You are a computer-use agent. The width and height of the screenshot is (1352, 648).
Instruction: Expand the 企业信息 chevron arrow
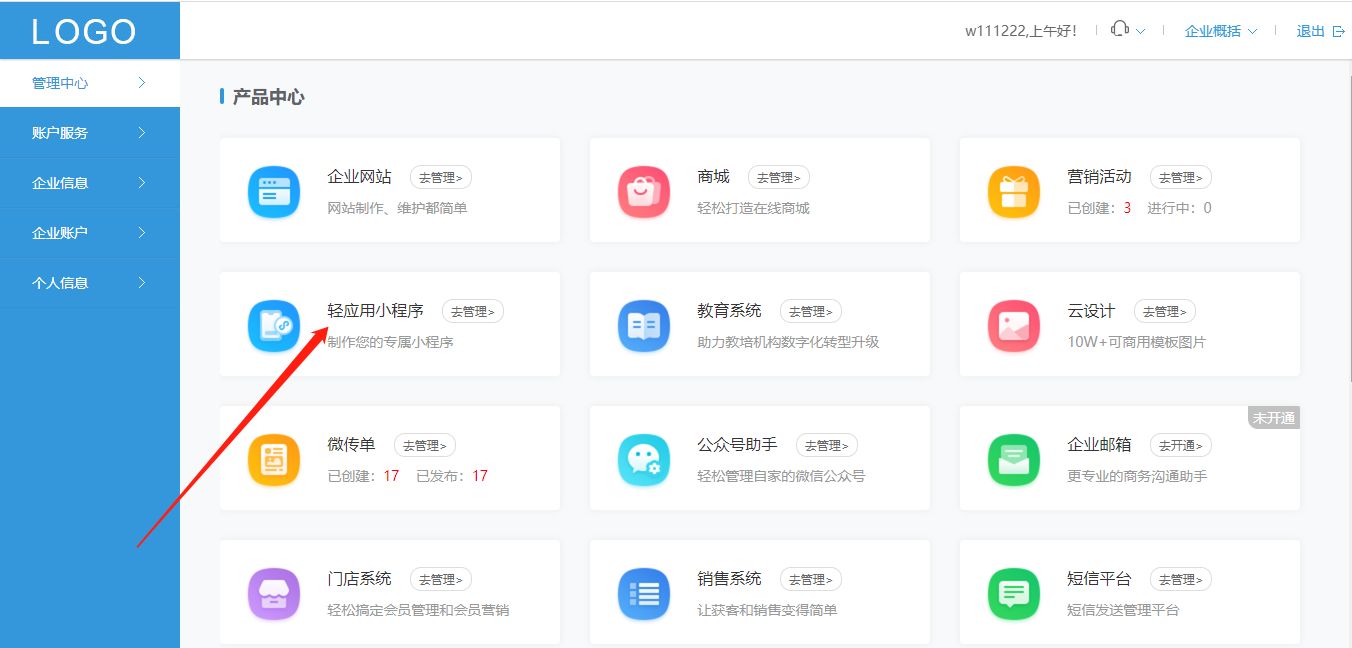tap(142, 183)
